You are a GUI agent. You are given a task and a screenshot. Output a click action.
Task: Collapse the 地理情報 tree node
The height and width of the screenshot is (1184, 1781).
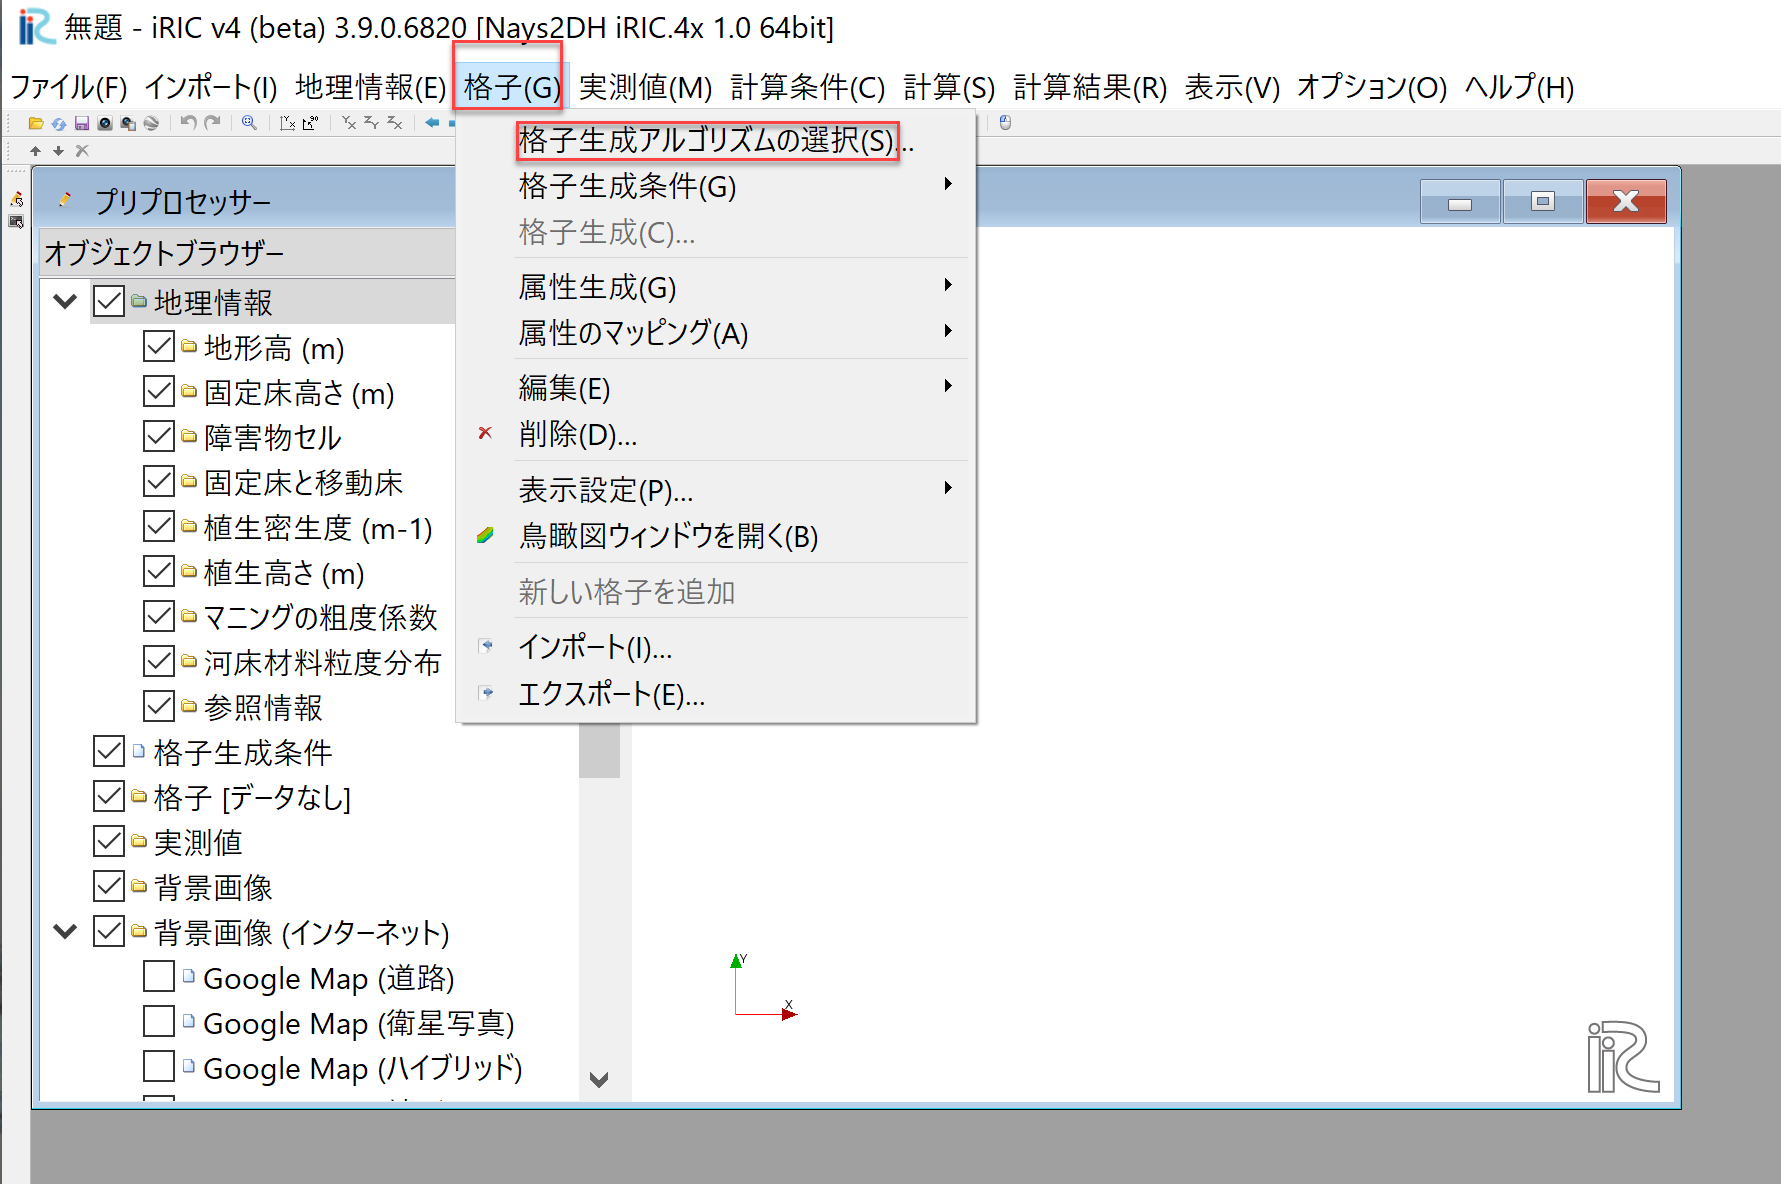coord(65,301)
